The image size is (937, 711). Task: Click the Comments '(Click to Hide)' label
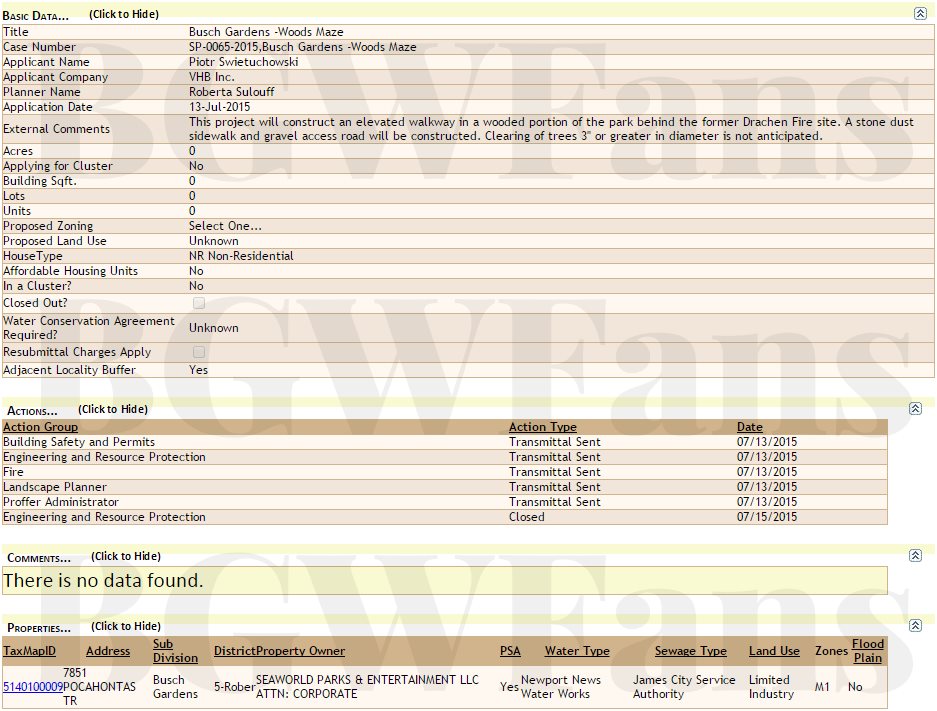(x=126, y=556)
